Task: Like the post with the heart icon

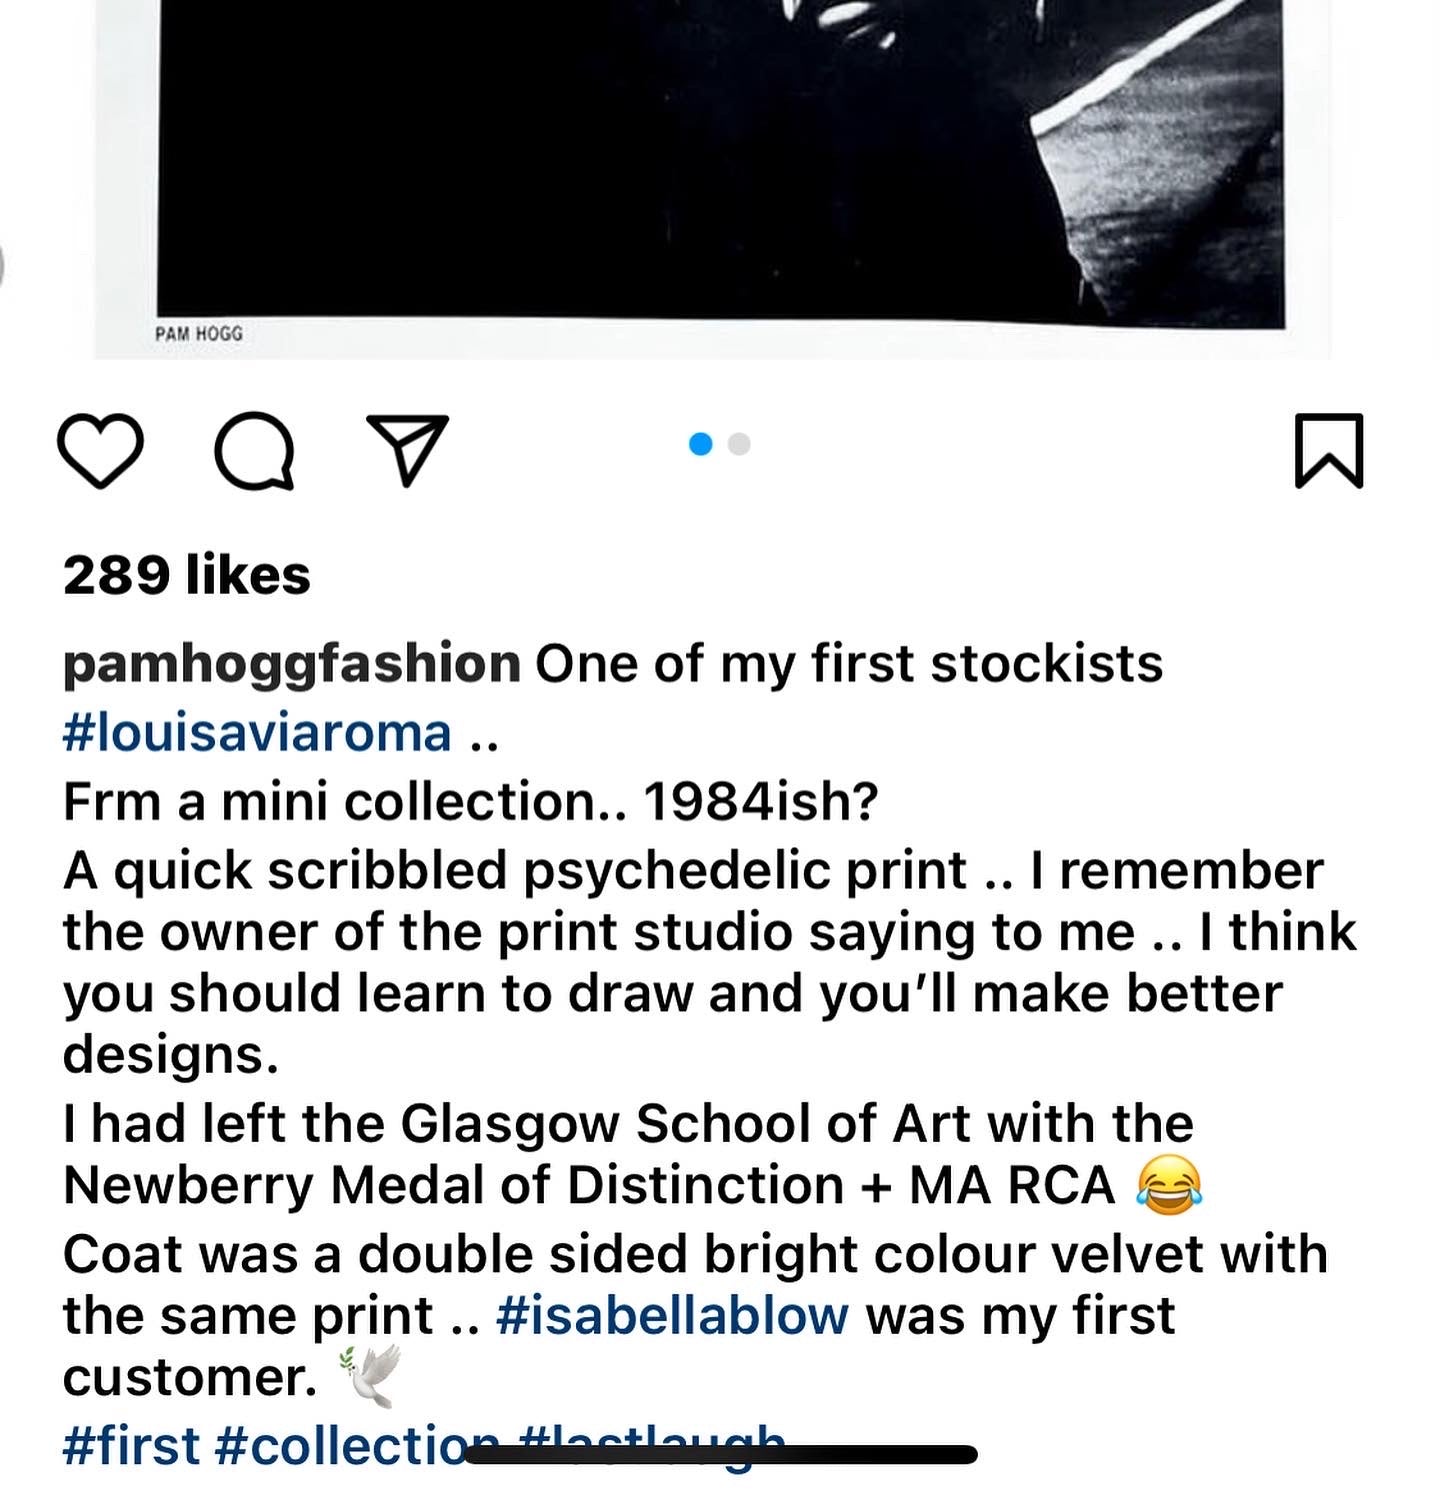Action: click(100, 450)
